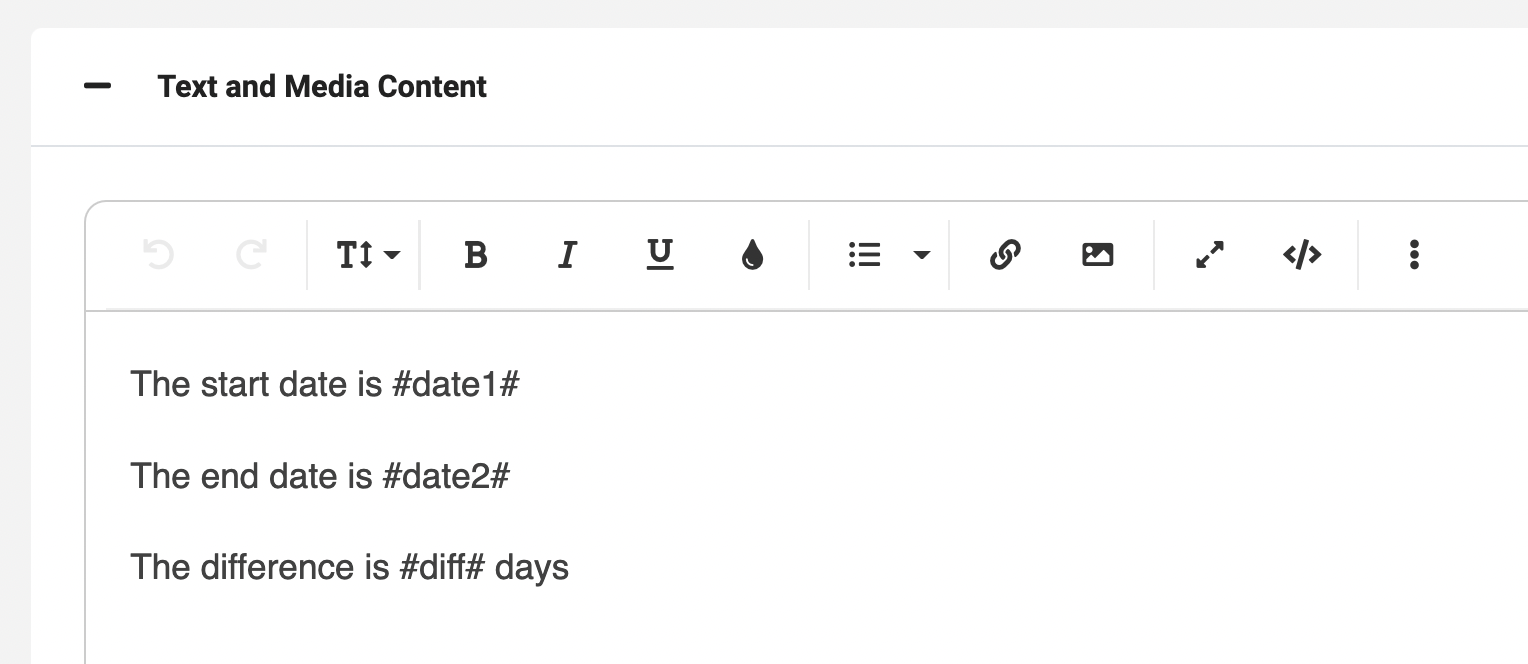Screen dimensions: 1528x664
Task: Open the text color droplet picker
Action: point(752,255)
